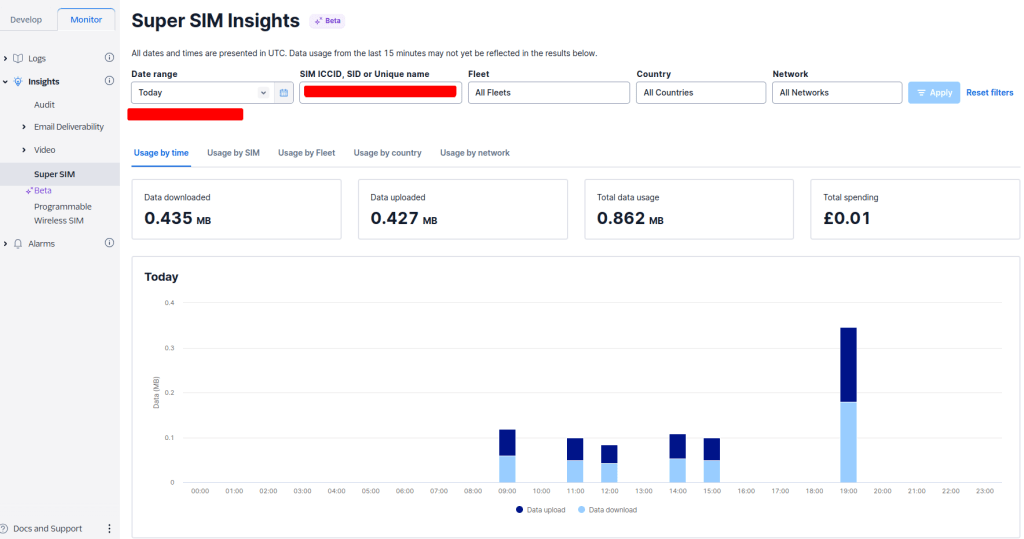Viewport: 1024px width, 539px height.
Task: Expand the Logs section chevron
Action: click(5, 59)
